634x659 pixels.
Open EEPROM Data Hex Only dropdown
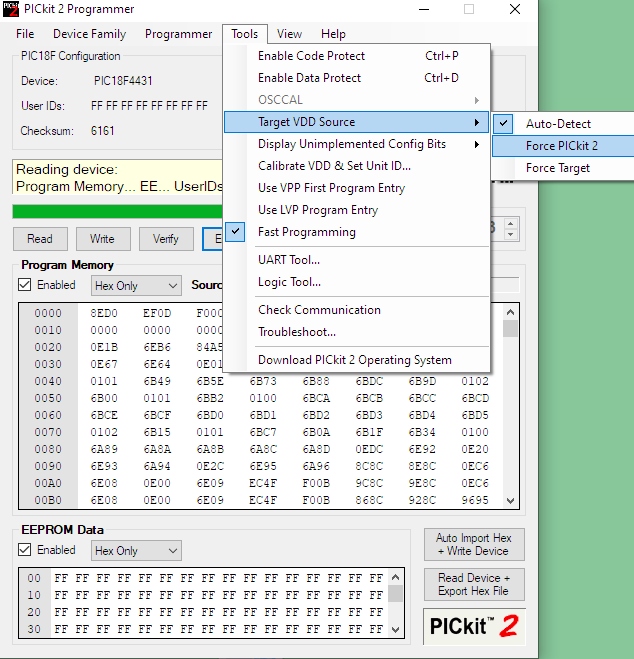coord(136,551)
